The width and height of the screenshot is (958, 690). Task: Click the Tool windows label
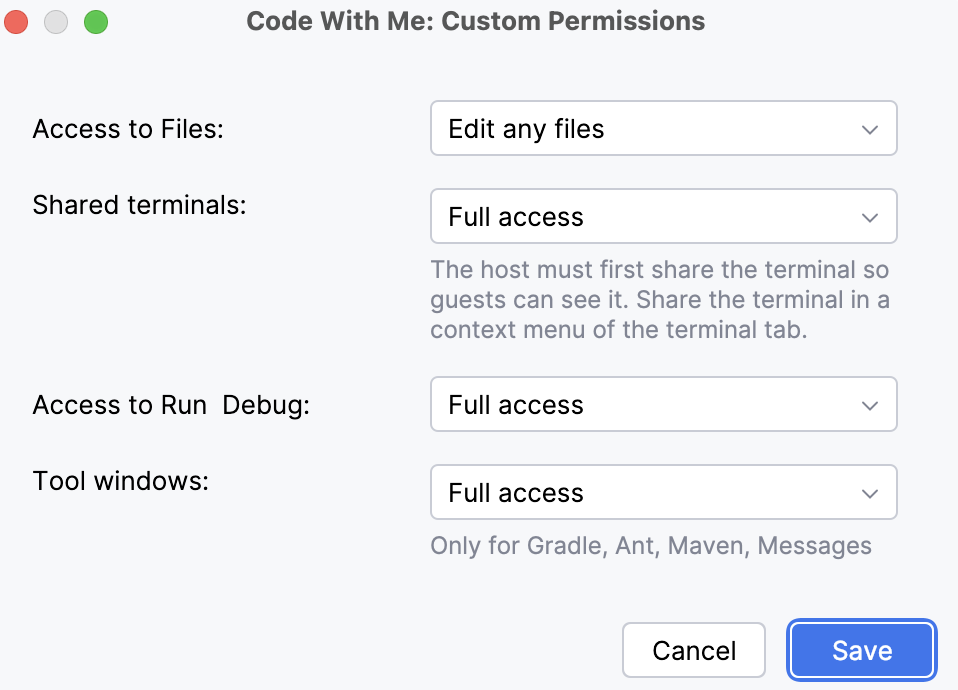(x=120, y=481)
